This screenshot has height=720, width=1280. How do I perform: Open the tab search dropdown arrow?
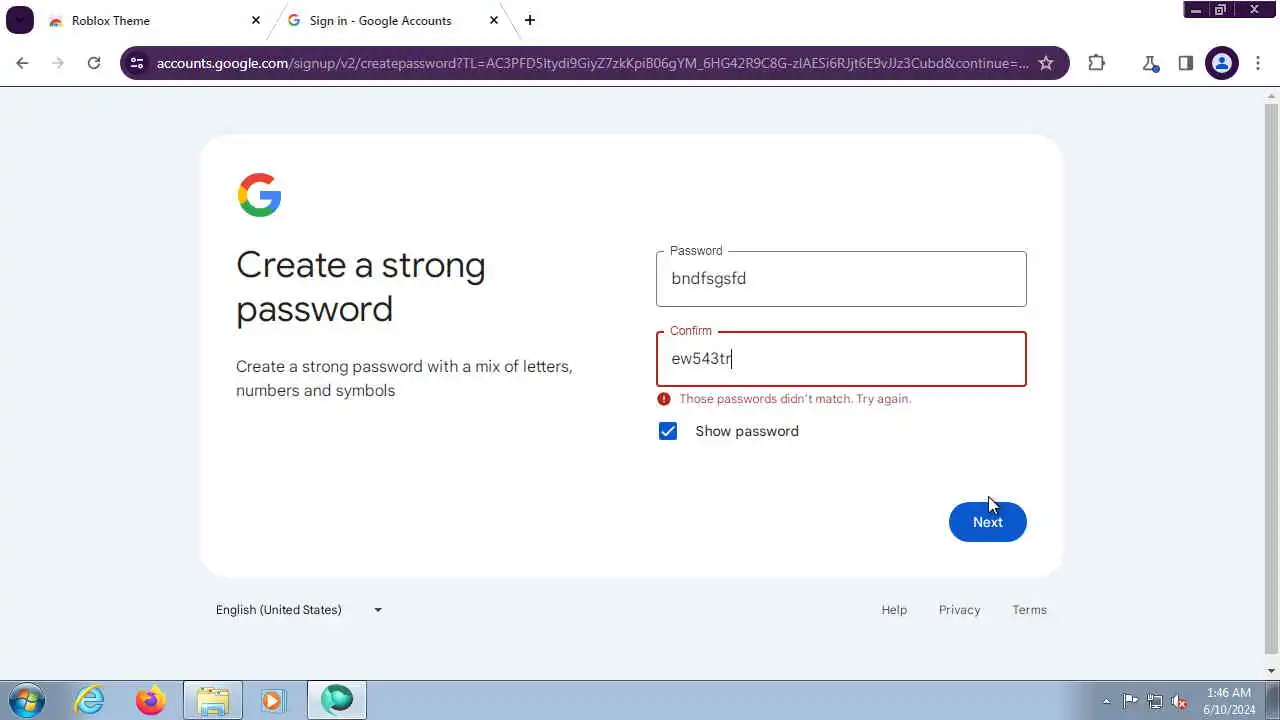pyautogui.click(x=20, y=20)
